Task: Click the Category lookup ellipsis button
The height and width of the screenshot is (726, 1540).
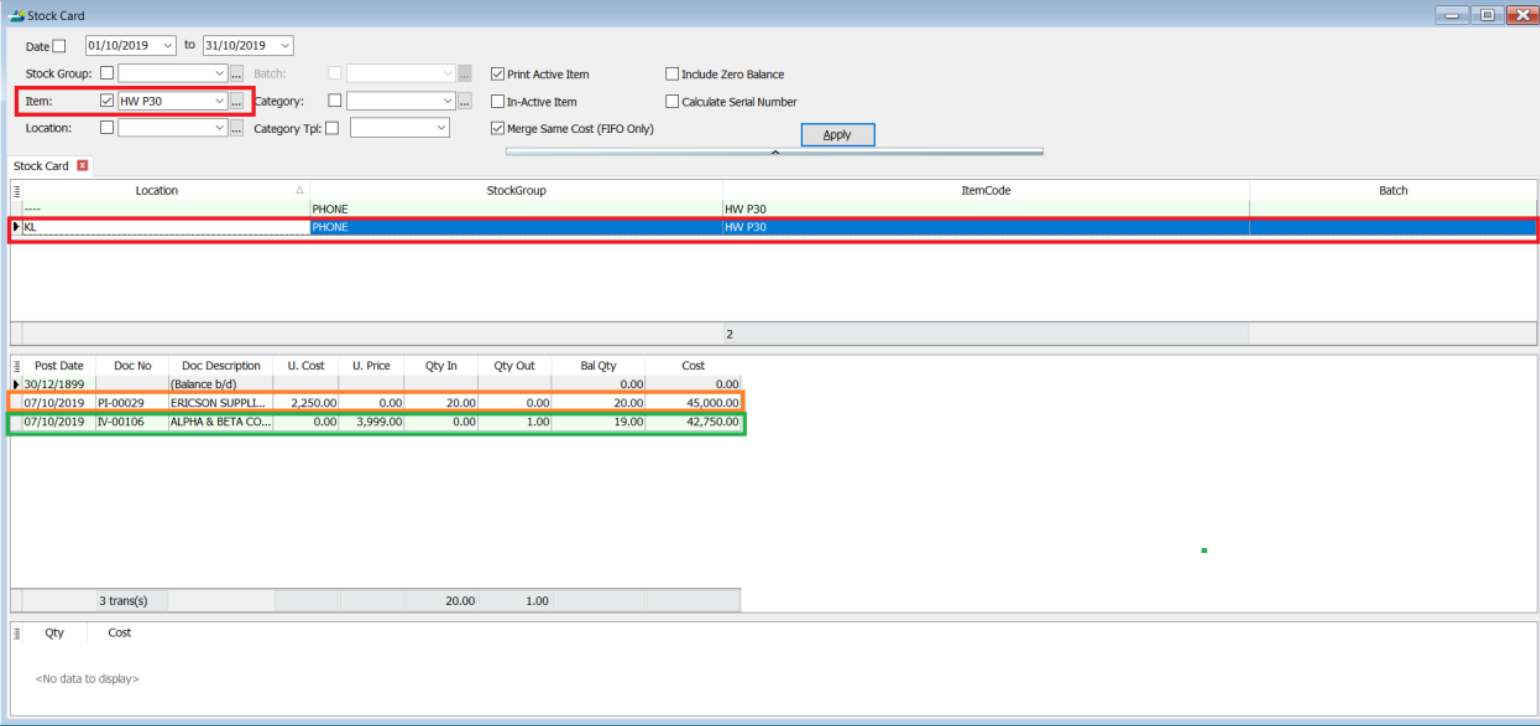Action: click(x=464, y=101)
